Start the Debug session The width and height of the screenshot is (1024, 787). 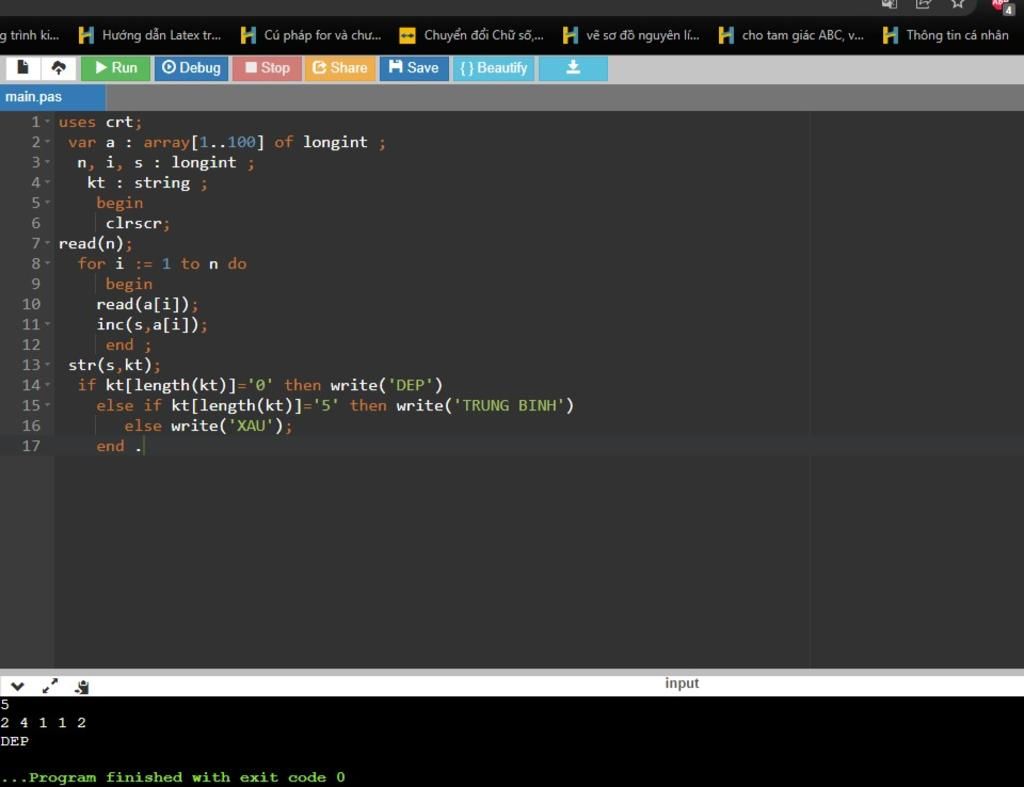[191, 68]
